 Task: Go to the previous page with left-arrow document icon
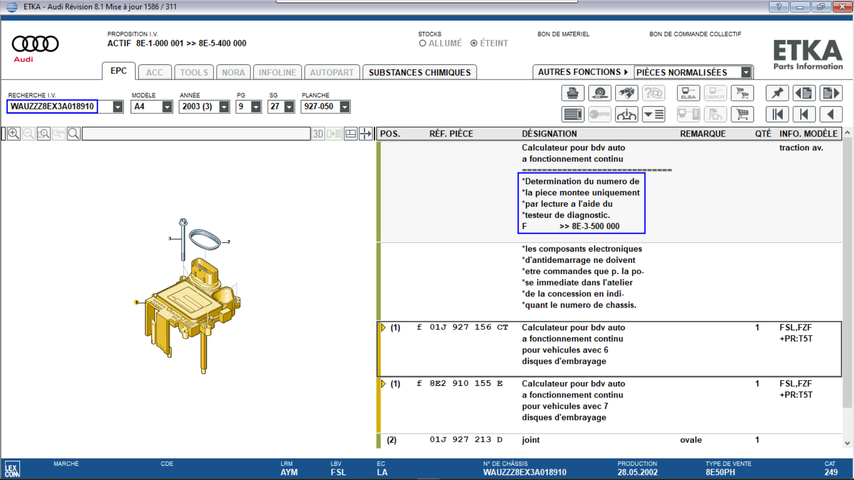(x=804, y=93)
